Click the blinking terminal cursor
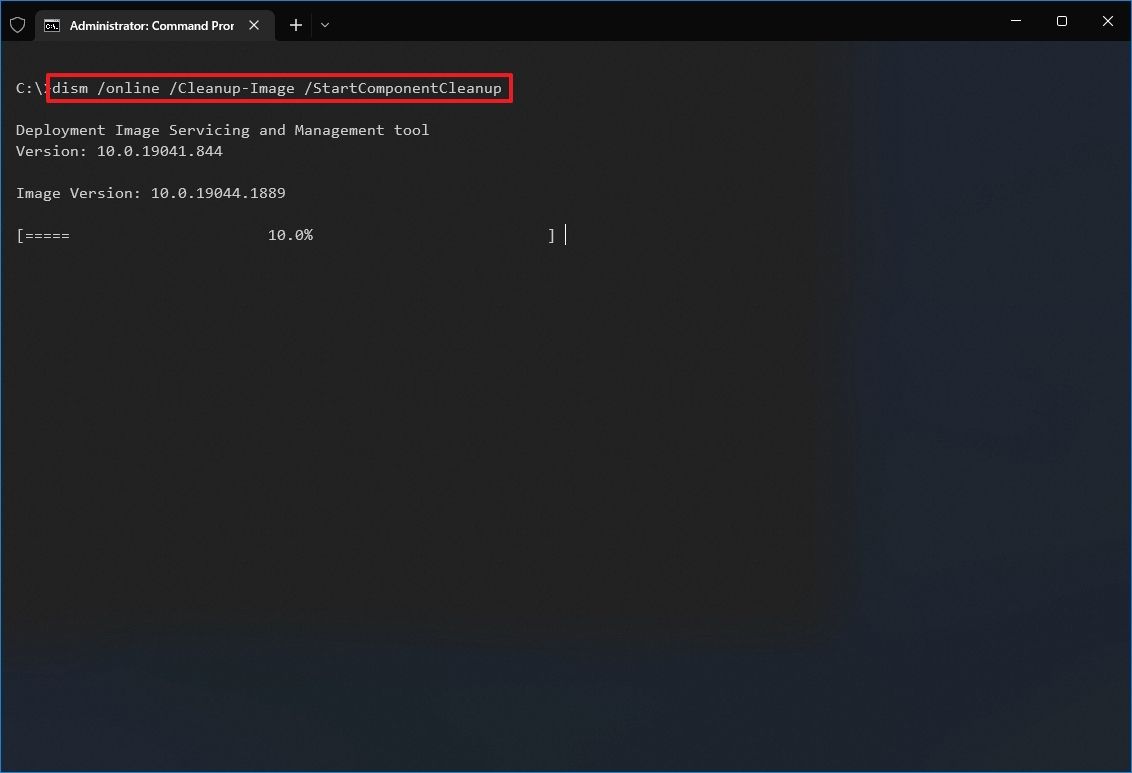Screen dimensions: 1132x773 (564, 235)
